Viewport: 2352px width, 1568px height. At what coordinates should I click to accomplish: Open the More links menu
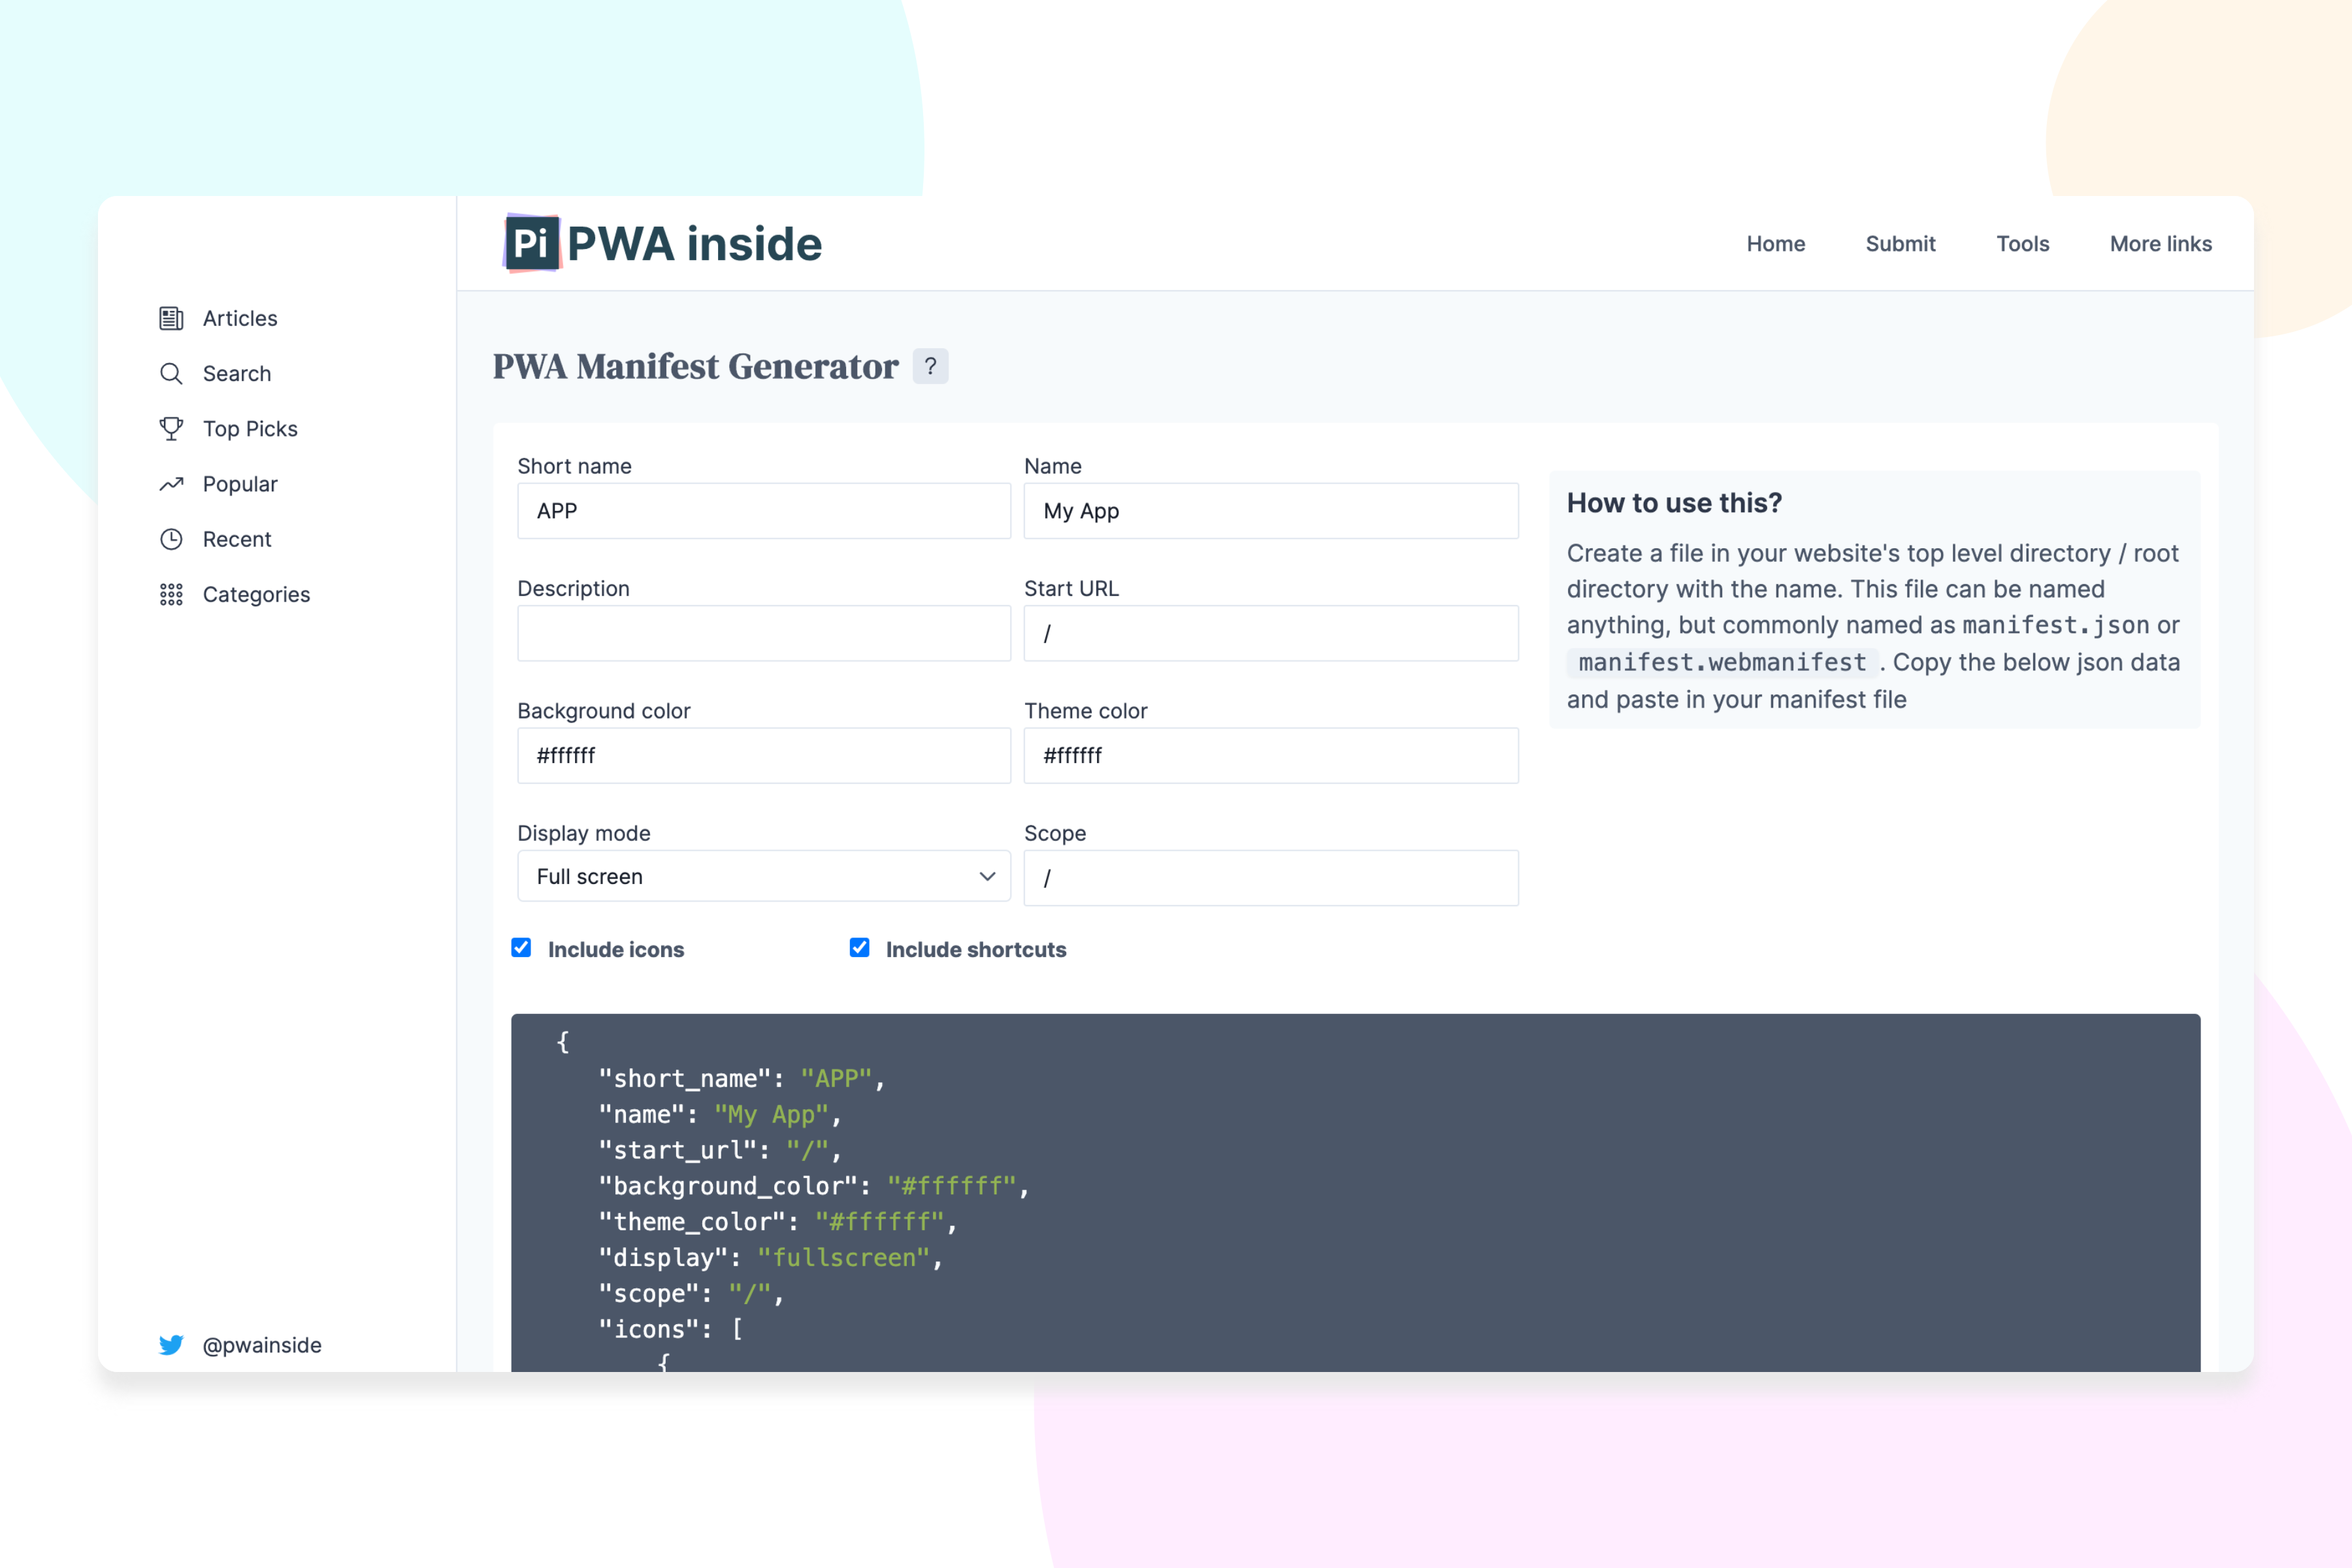pos(2160,244)
